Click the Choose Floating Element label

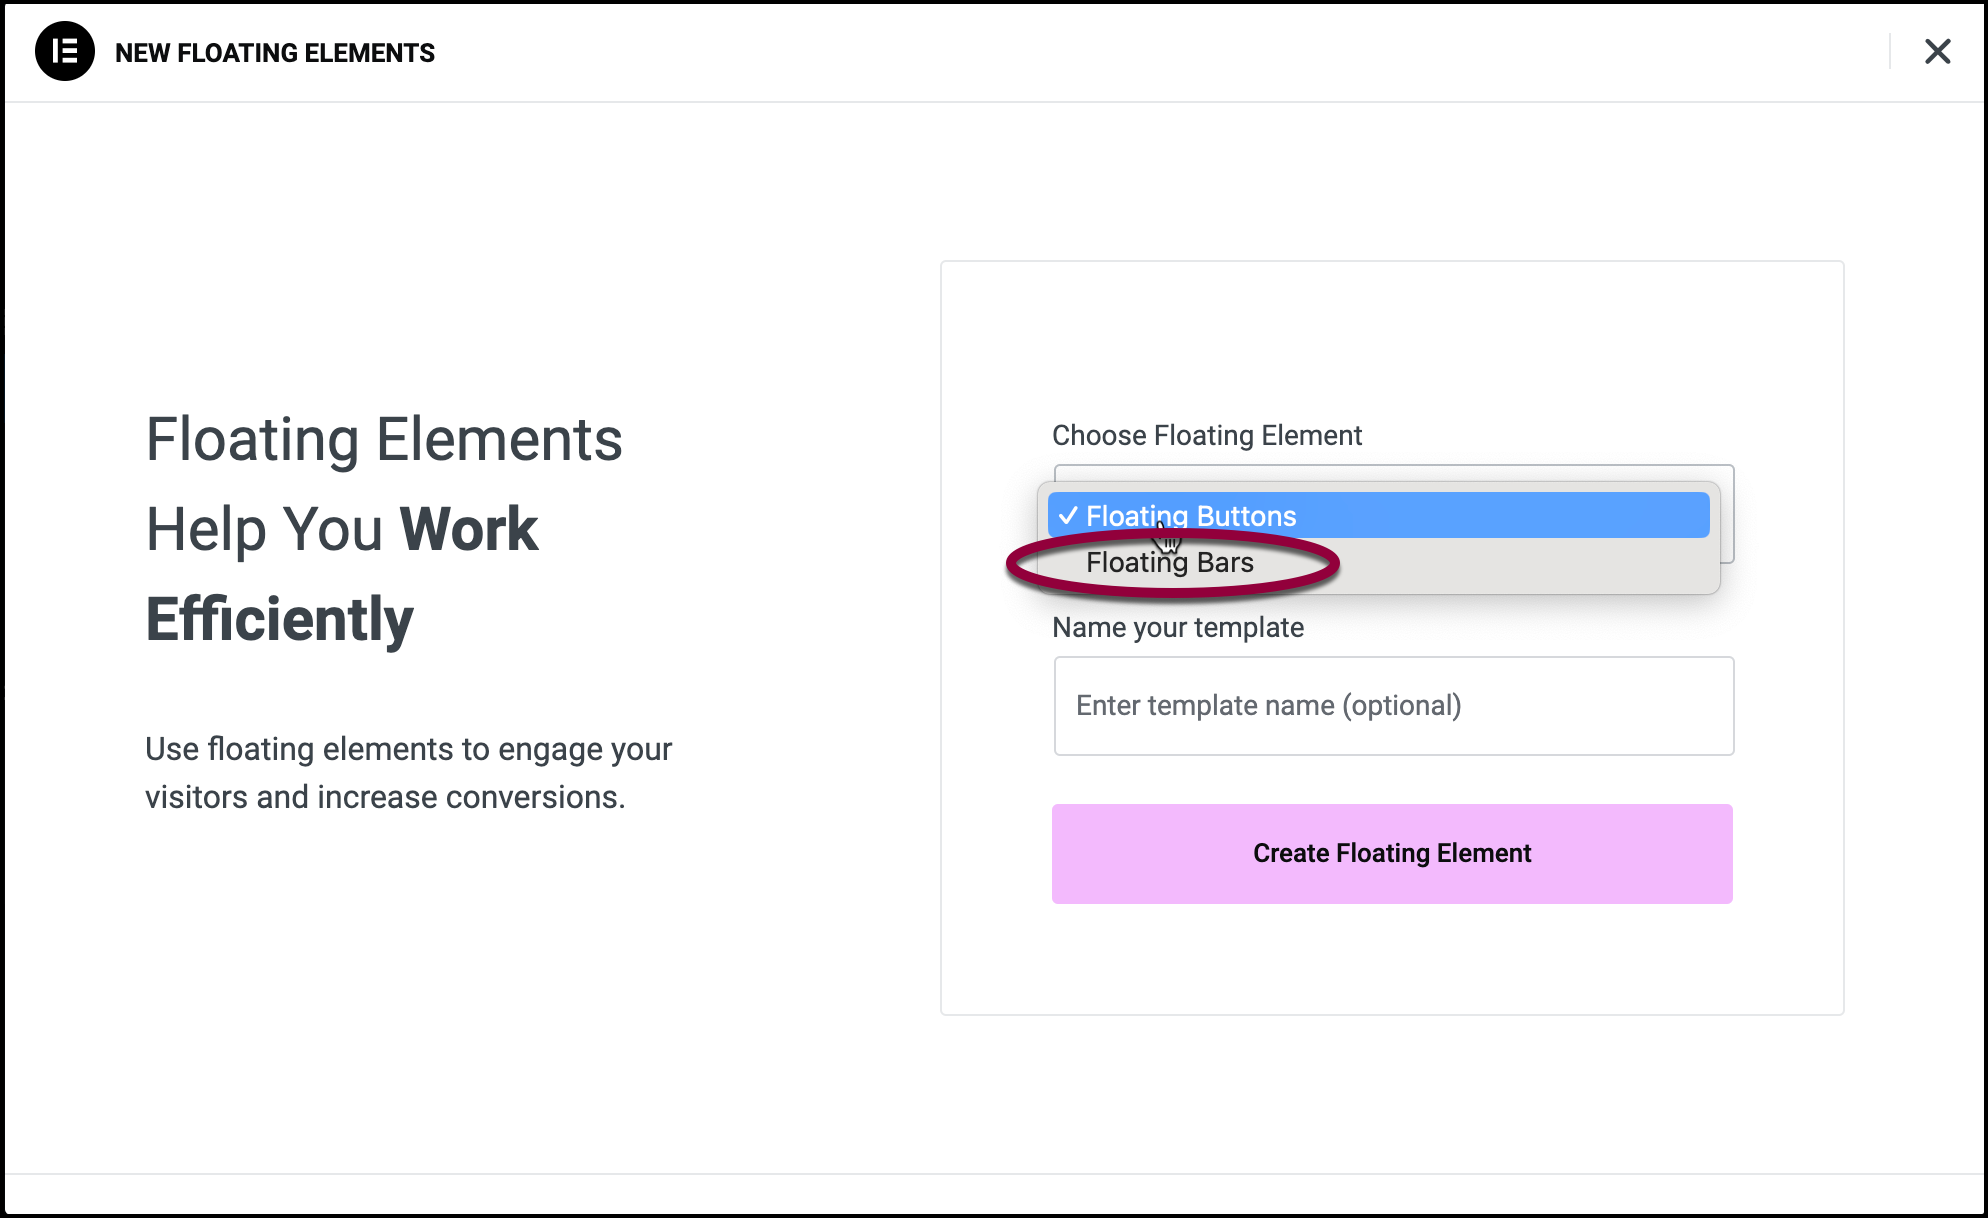pyautogui.click(x=1206, y=436)
